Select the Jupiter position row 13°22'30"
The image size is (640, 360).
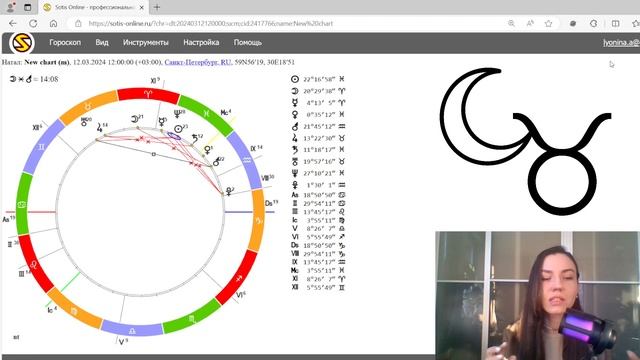tap(318, 138)
